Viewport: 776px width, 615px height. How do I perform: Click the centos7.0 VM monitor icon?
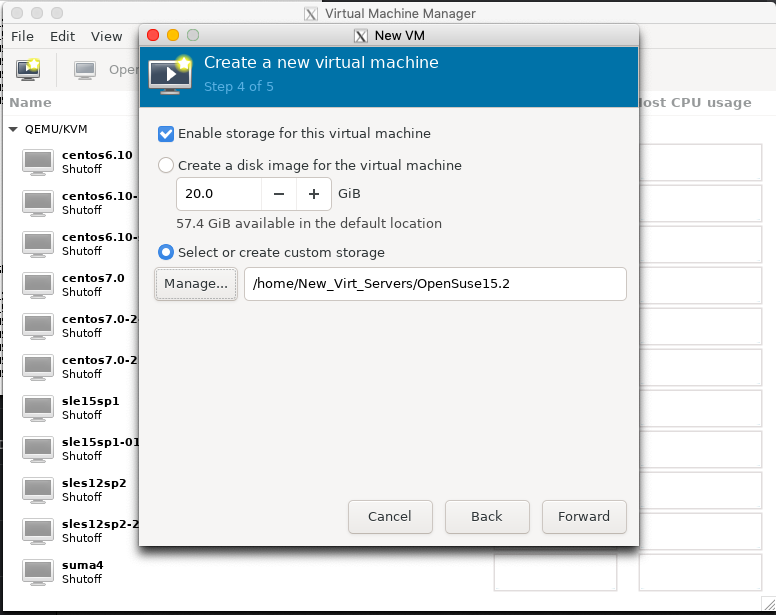point(38,285)
